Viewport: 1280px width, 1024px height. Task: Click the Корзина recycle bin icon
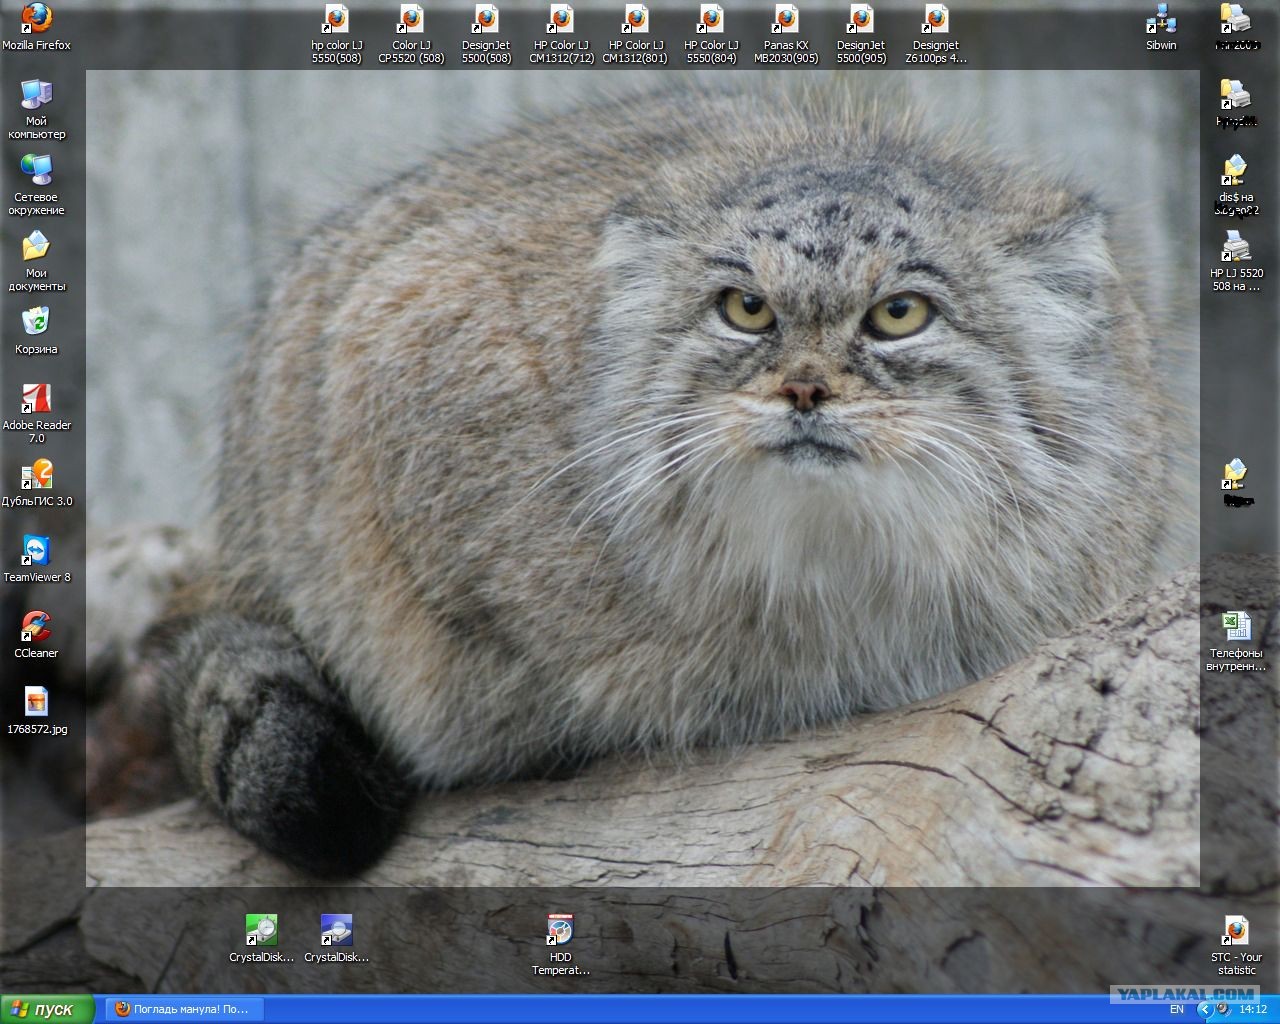point(36,322)
